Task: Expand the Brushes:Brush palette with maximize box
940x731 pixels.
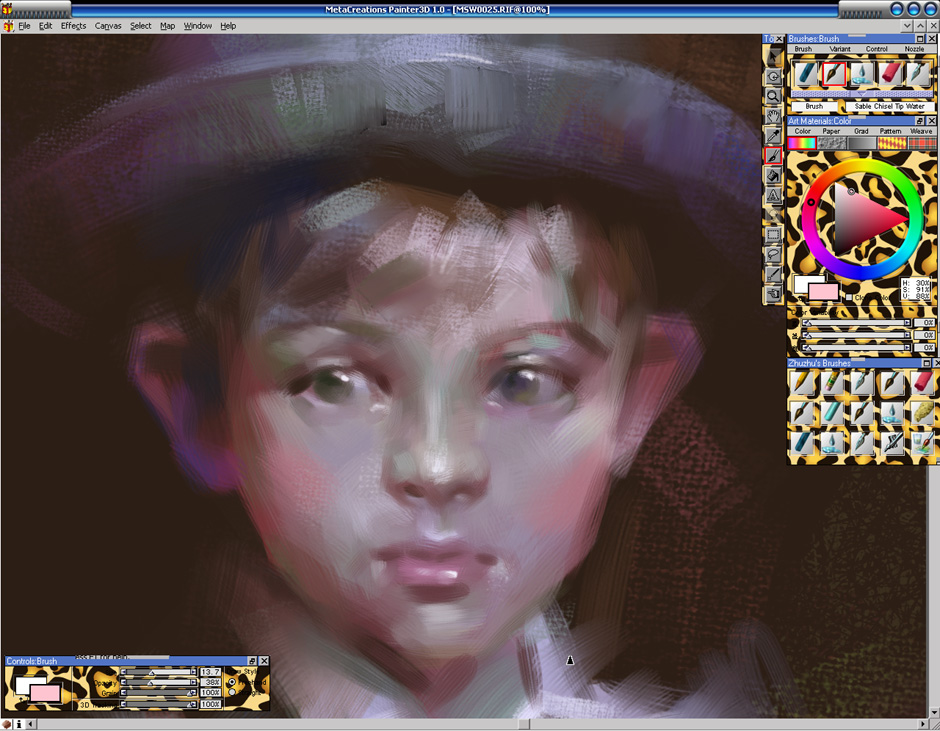Action: coord(920,39)
